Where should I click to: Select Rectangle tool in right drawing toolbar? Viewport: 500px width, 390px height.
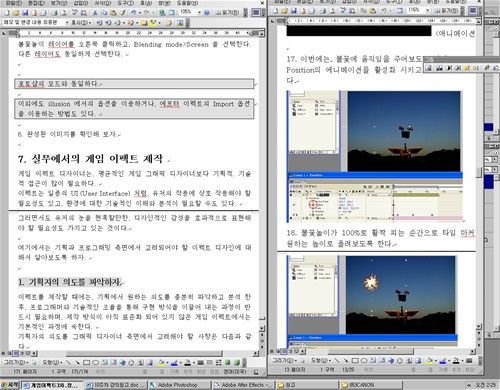[x=355, y=361]
